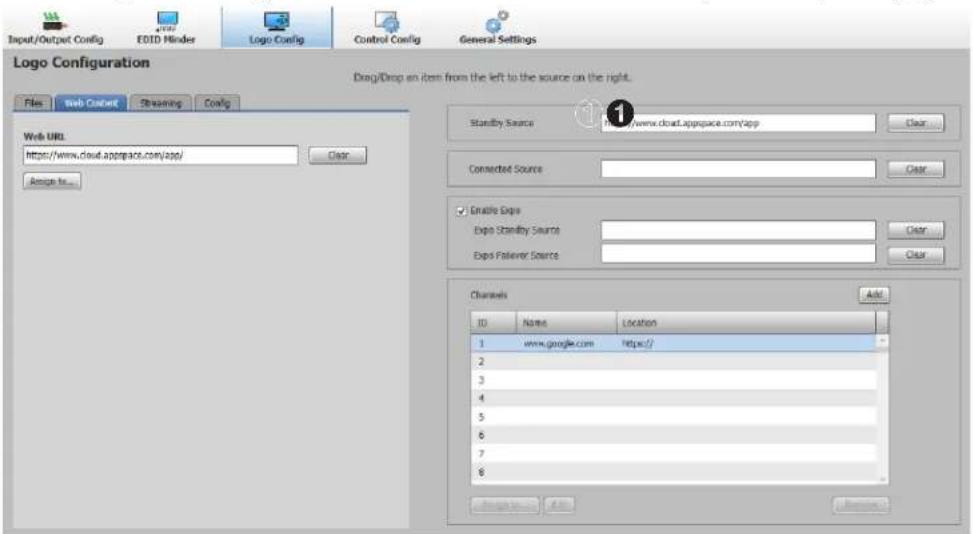Click the Standby Source field

738,123
